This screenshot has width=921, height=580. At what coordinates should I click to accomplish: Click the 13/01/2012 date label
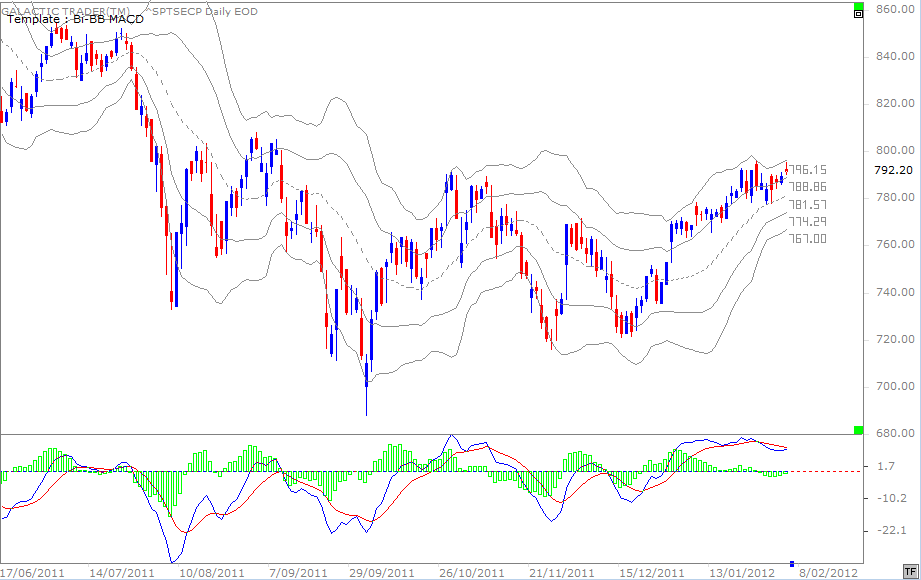[741, 572]
